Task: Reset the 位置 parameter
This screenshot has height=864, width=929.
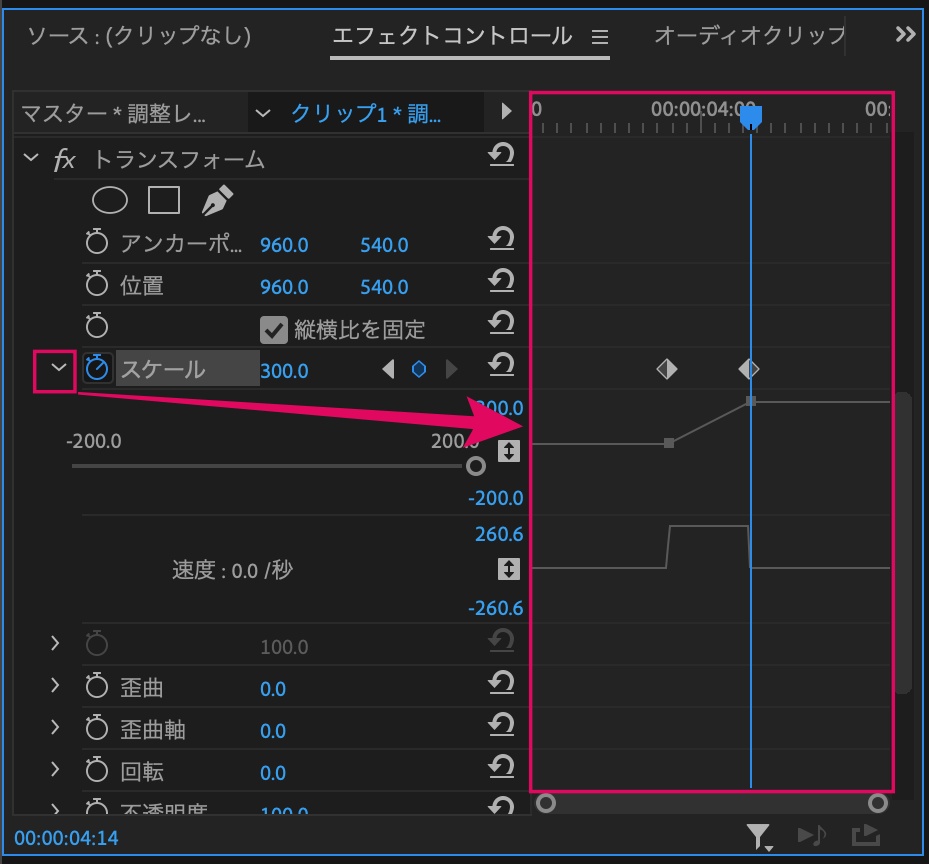Action: coord(501,281)
